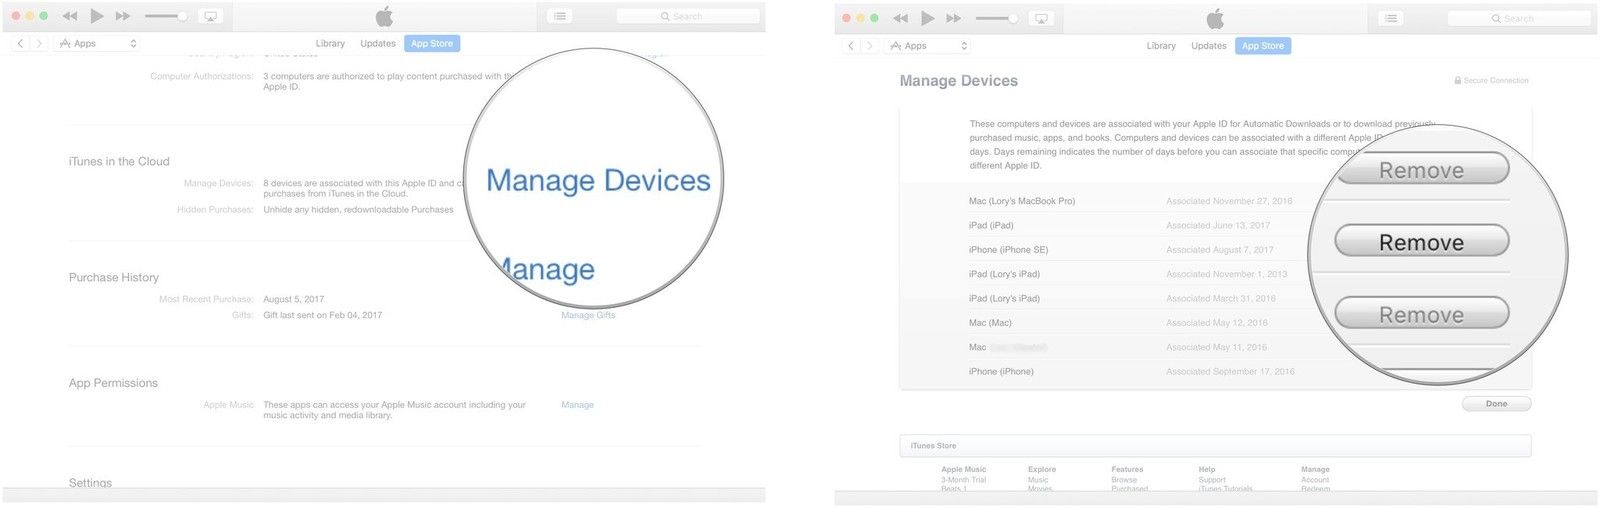Adjust volume slider in Manage Devices window
1600x508 pixels.
point(996,18)
